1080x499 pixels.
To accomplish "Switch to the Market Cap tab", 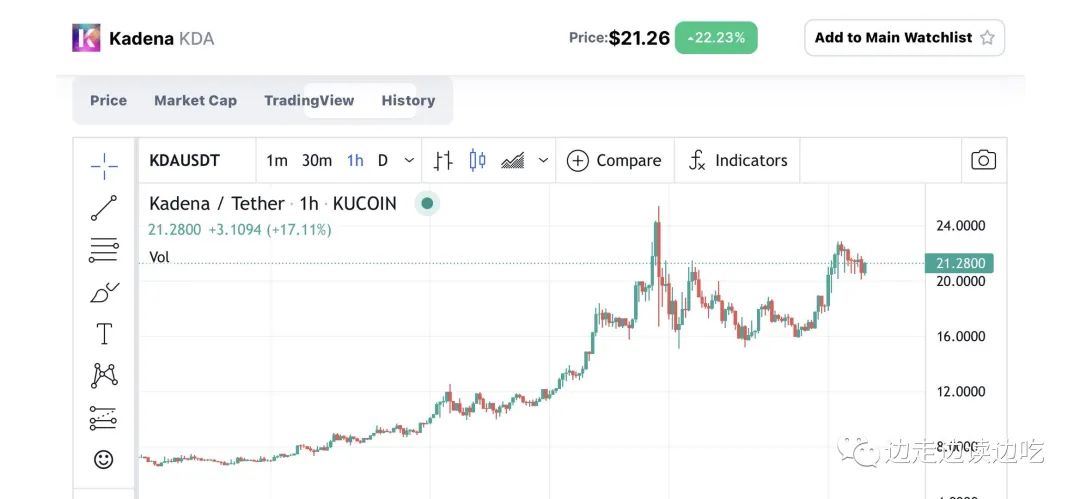I will point(195,100).
